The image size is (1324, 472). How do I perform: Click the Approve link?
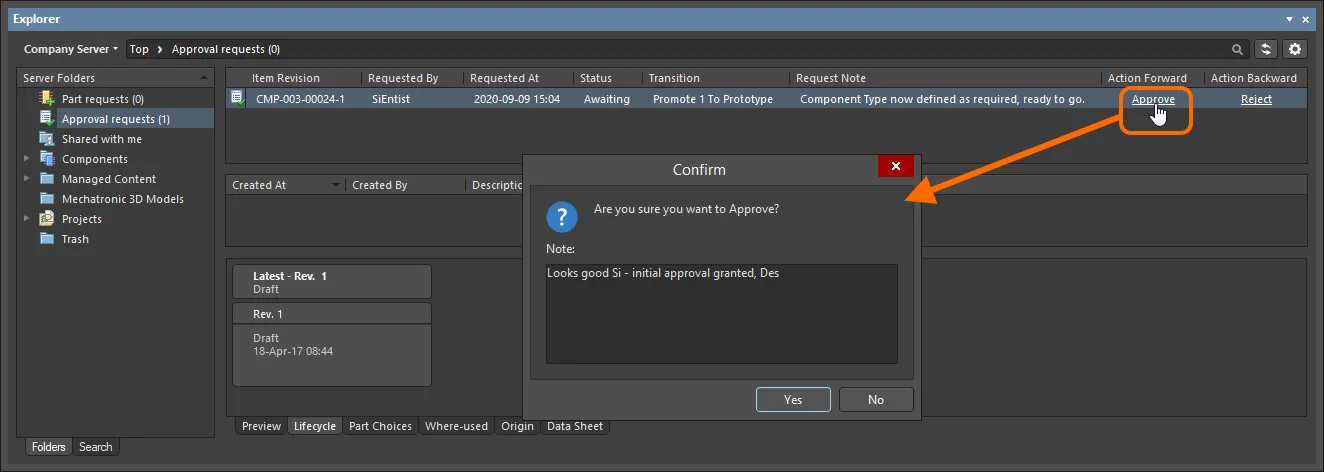click(1153, 99)
